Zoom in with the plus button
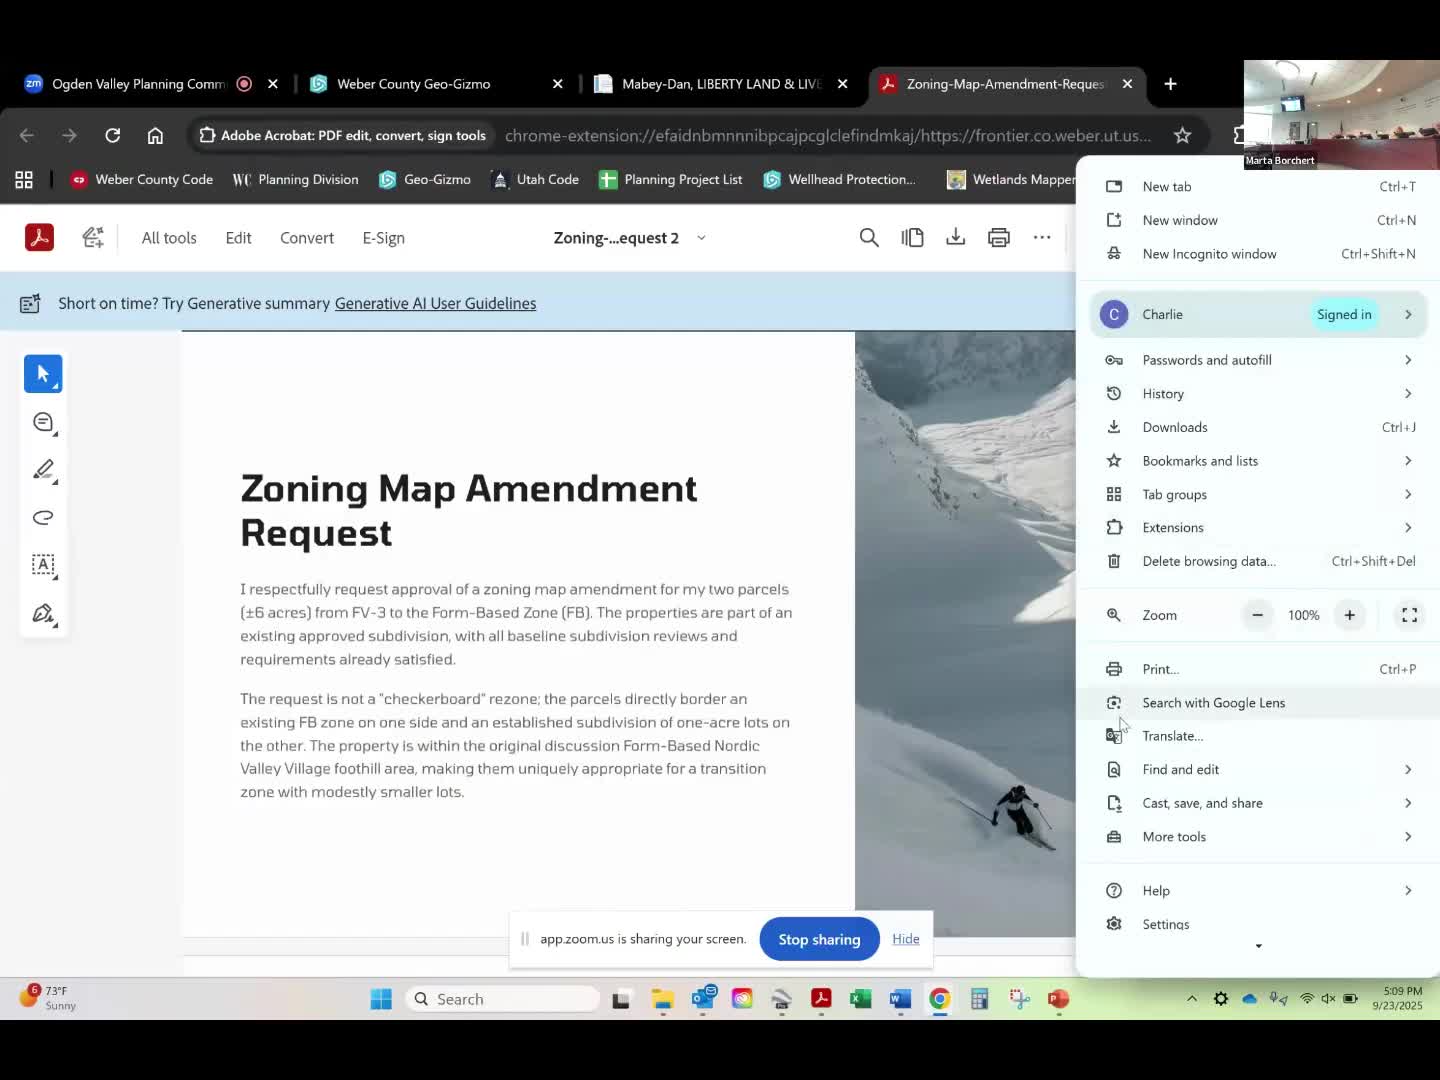The image size is (1440, 1080). click(x=1349, y=615)
